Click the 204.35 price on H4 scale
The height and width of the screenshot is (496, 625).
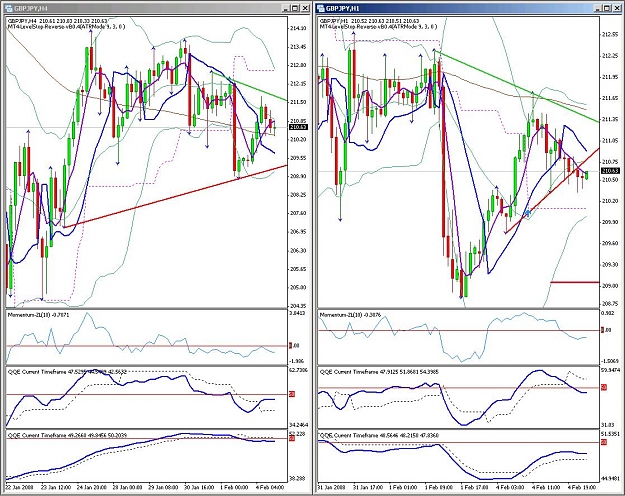point(299,306)
